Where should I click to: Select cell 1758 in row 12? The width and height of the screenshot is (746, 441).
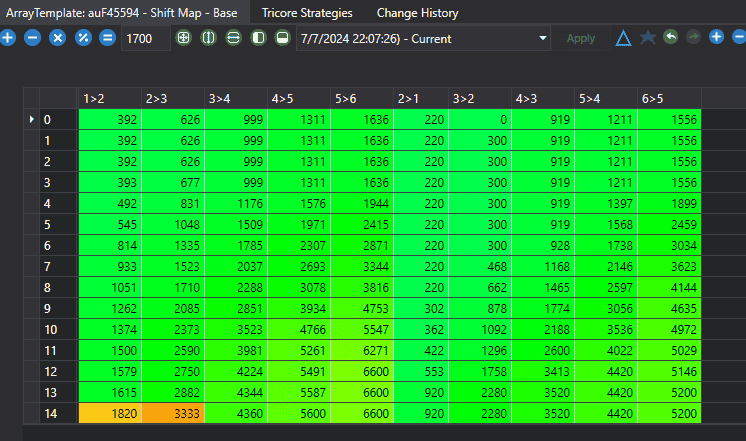tap(480, 372)
